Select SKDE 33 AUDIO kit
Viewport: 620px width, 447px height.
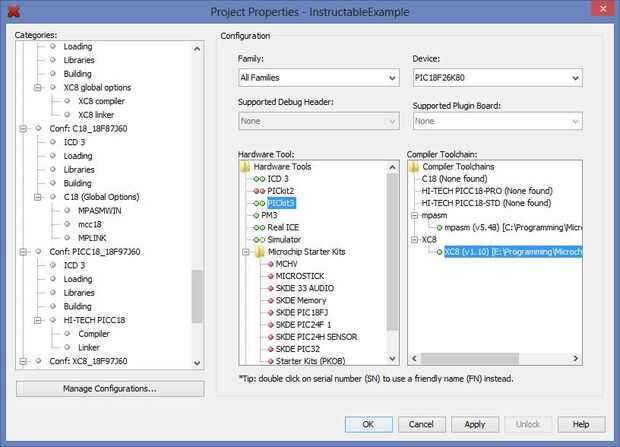click(x=304, y=288)
